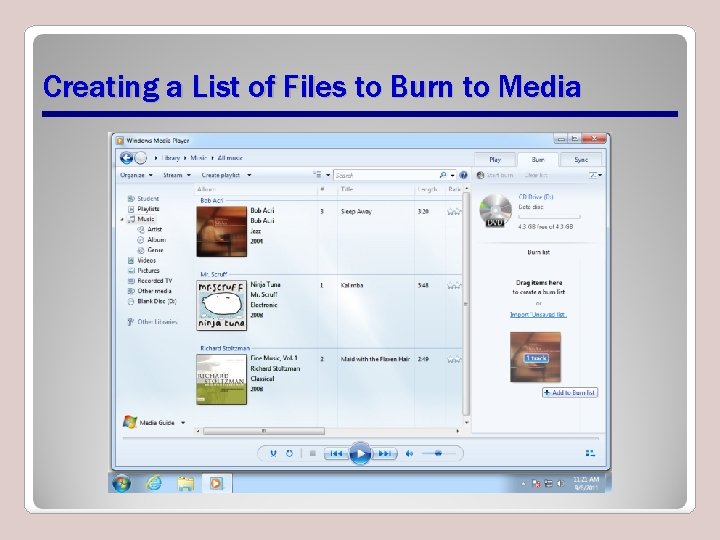Switch to Now Playing view icon
The width and height of the screenshot is (720, 540).
[x=590, y=453]
